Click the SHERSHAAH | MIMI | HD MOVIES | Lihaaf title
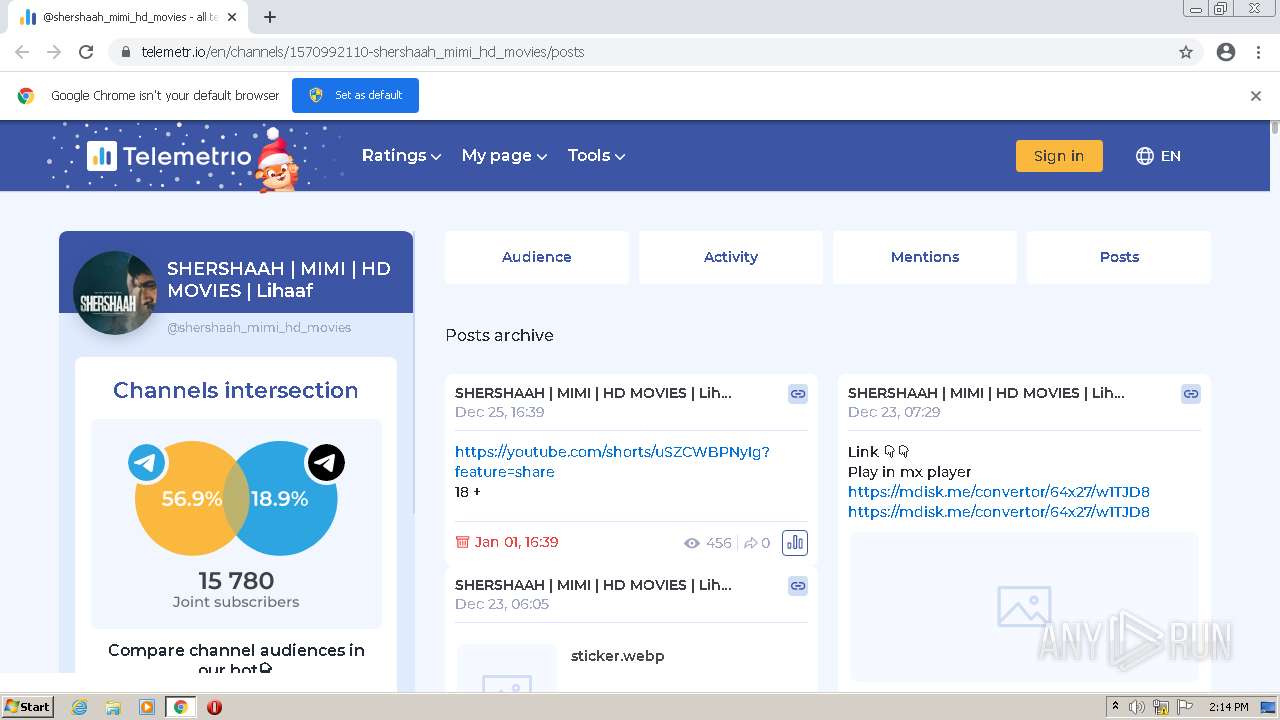This screenshot has width=1280, height=720. pos(279,280)
